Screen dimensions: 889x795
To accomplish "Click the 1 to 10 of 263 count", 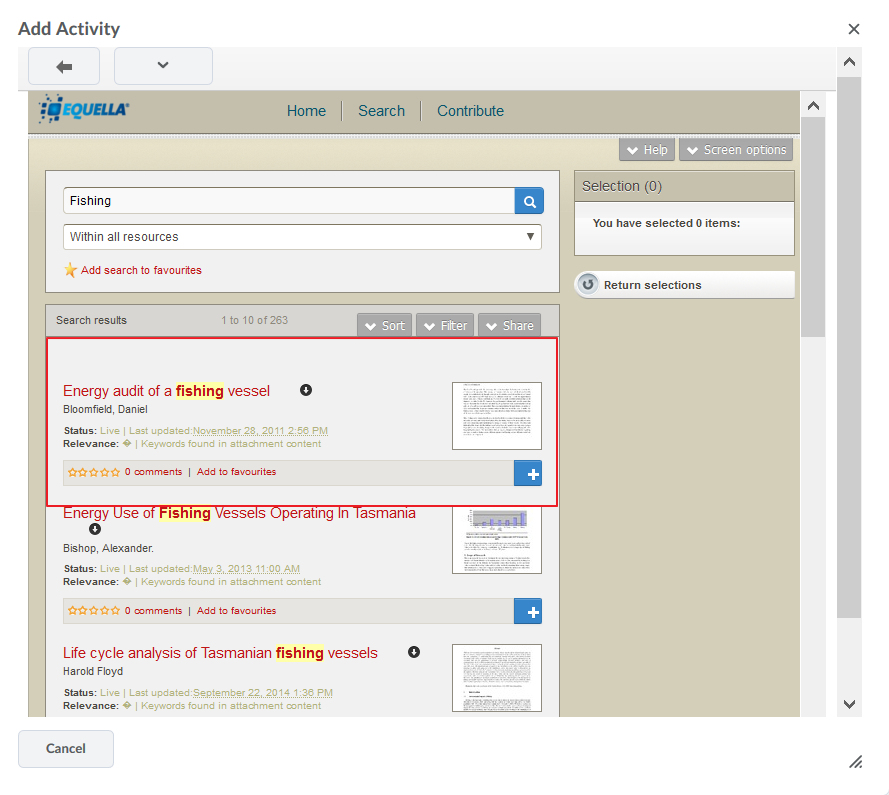I will coord(255,320).
